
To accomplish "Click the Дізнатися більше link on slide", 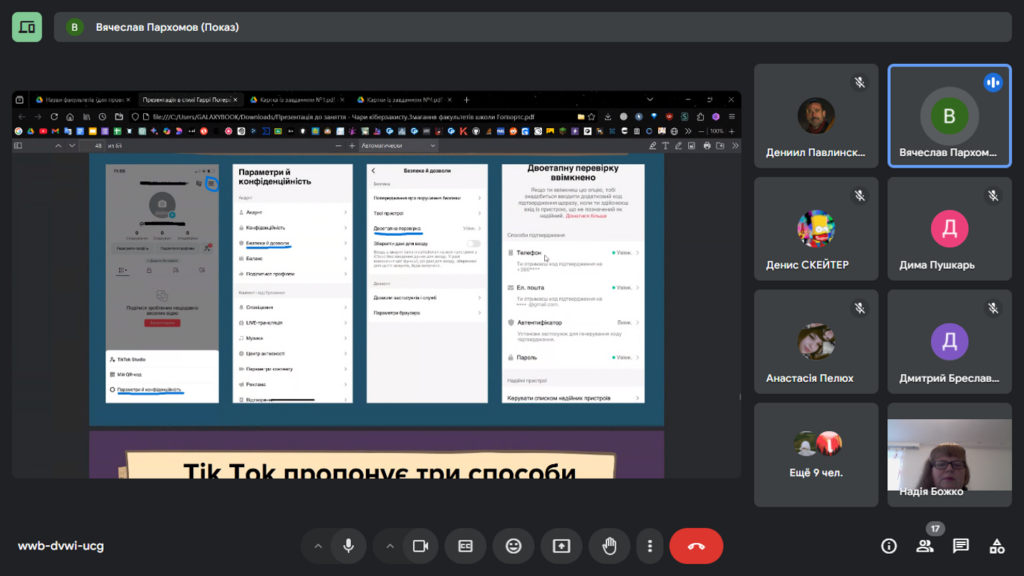I will (586, 216).
